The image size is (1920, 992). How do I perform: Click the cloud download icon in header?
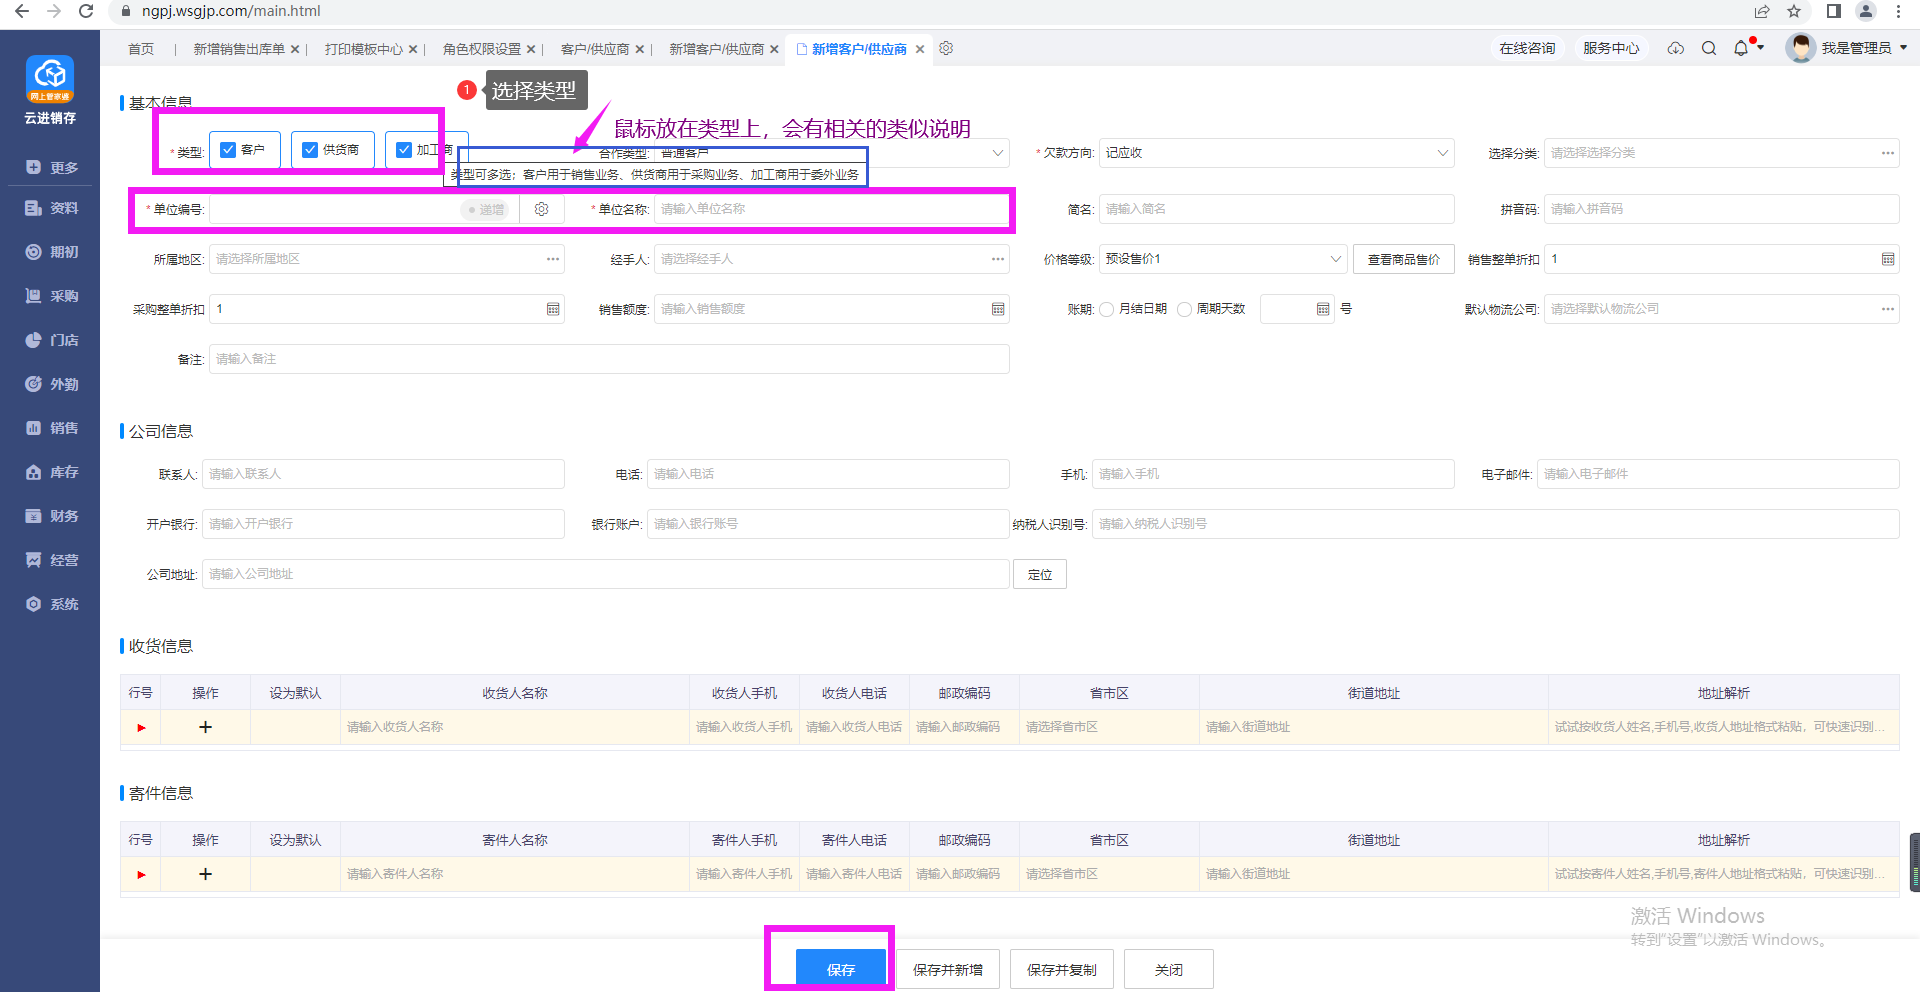[1676, 48]
